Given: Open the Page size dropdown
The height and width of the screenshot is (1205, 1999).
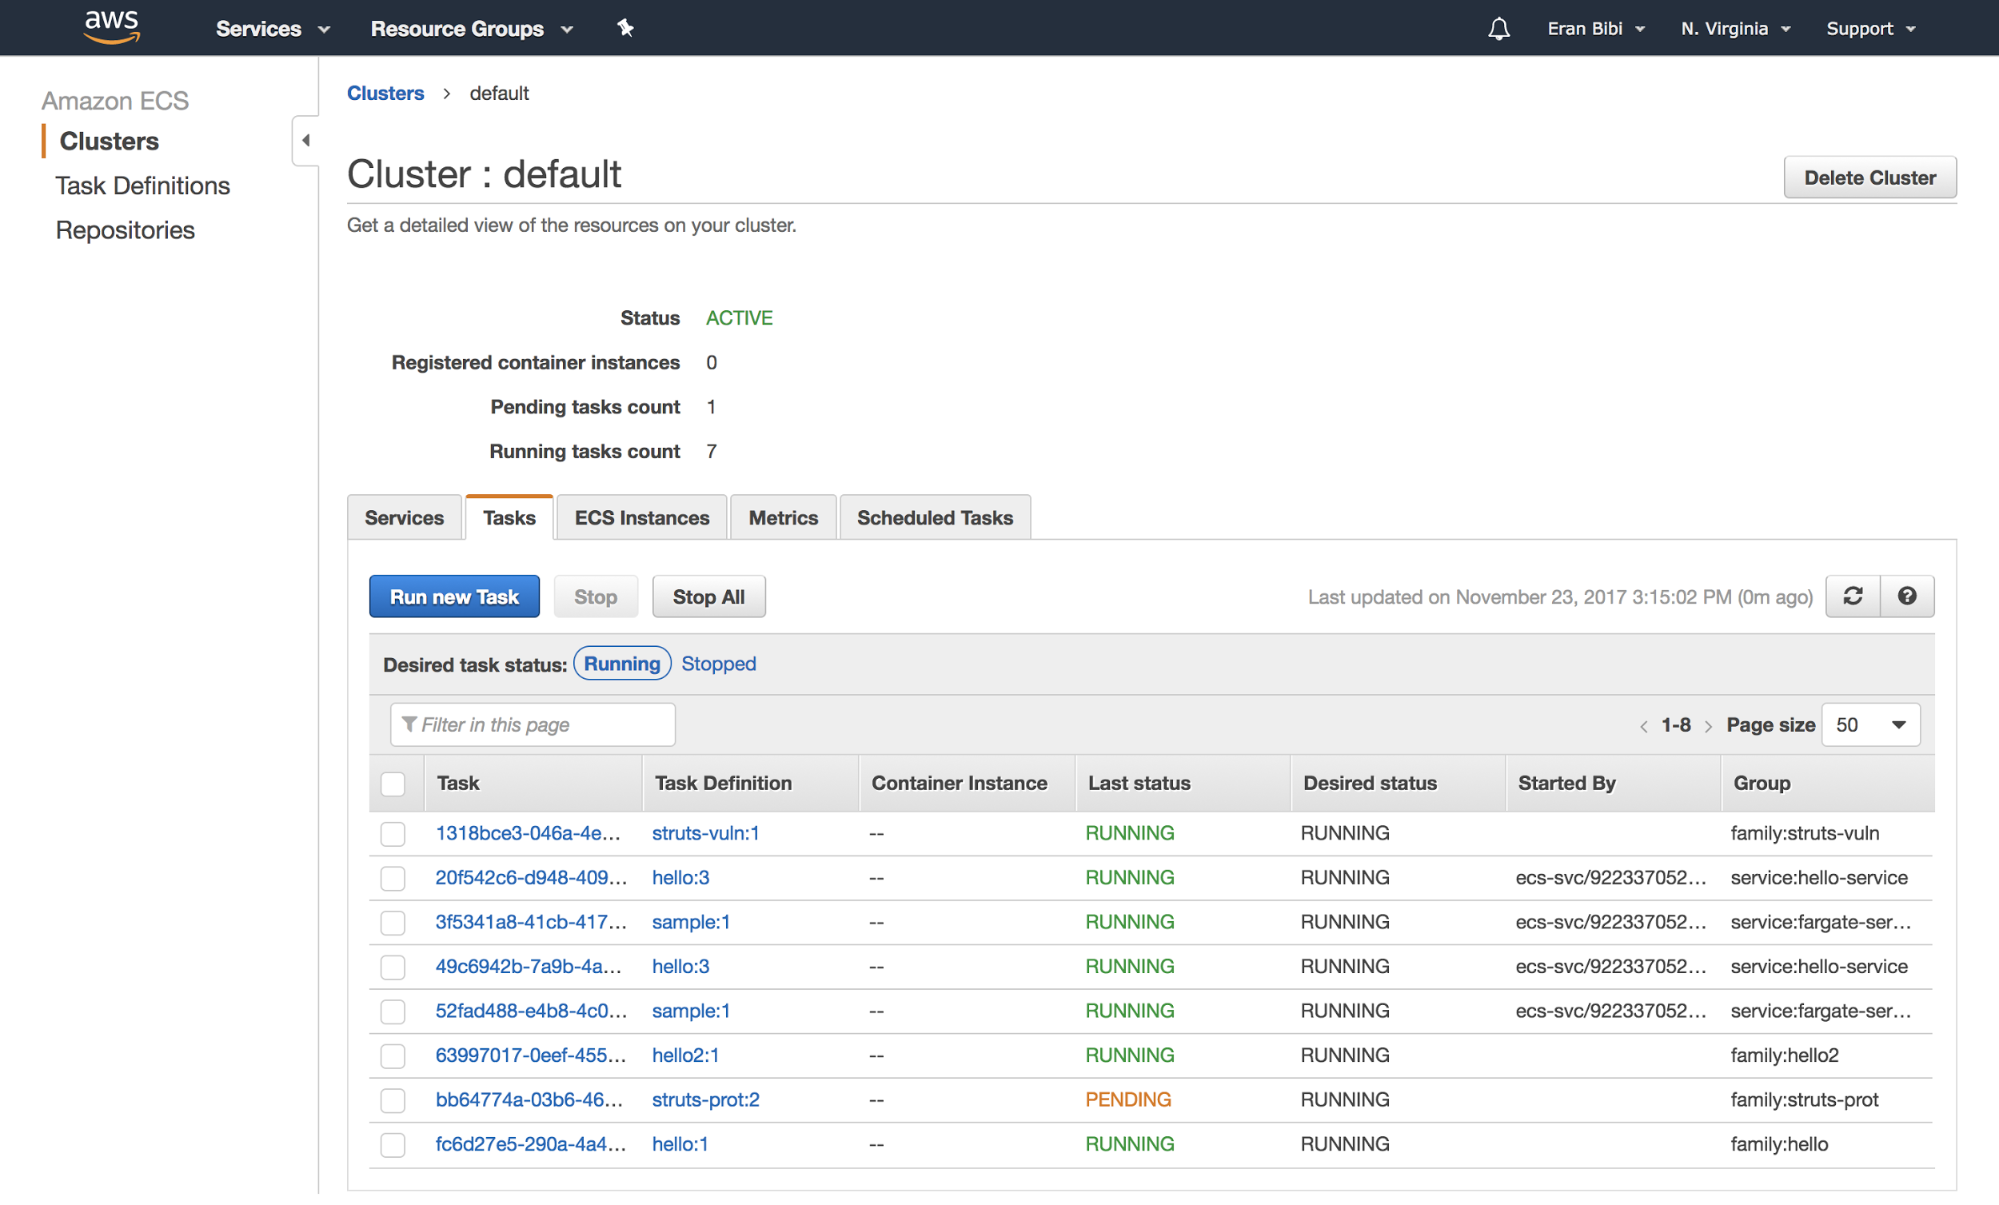Looking at the screenshot, I should [x=1870, y=725].
